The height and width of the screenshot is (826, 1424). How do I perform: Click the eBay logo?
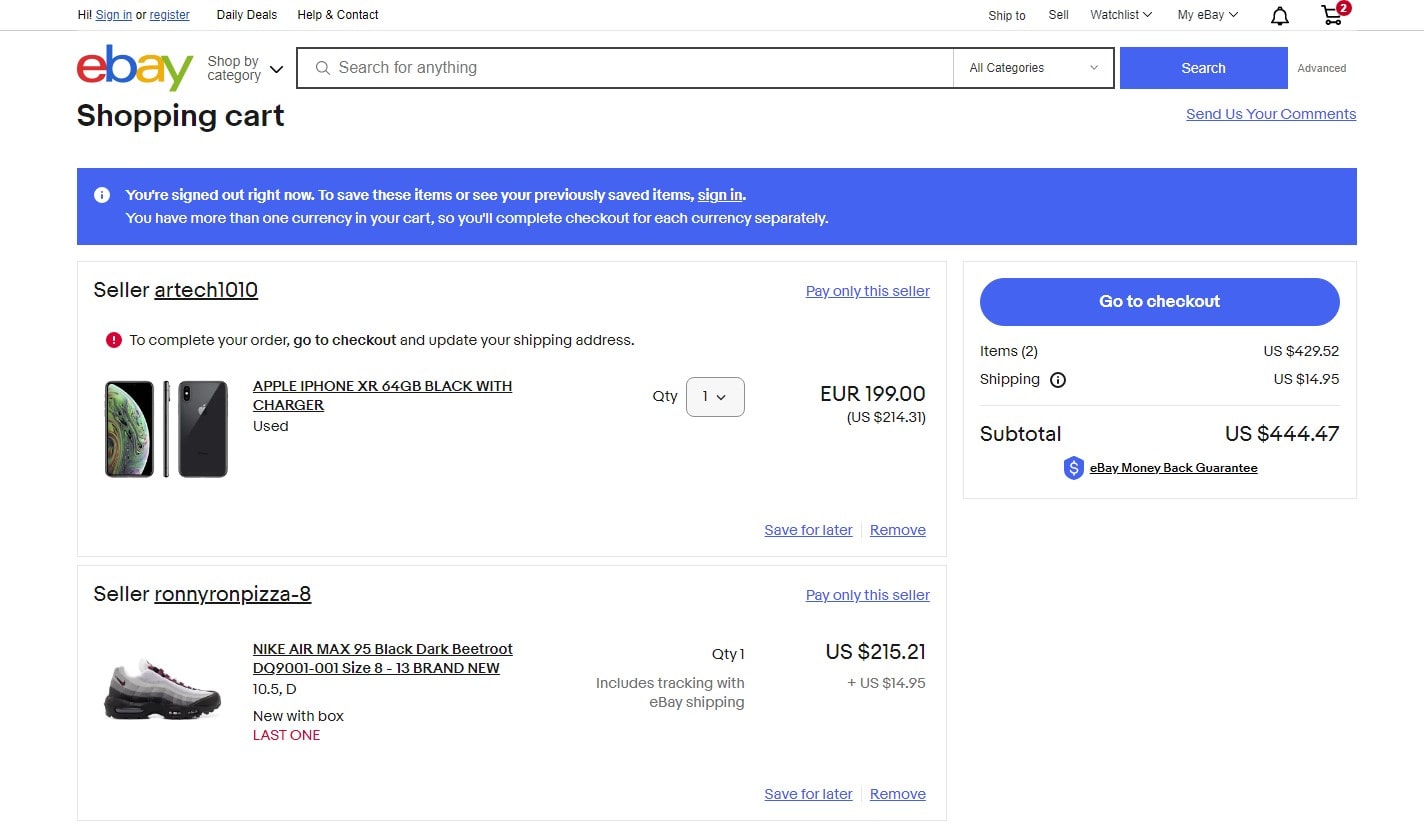(x=133, y=67)
